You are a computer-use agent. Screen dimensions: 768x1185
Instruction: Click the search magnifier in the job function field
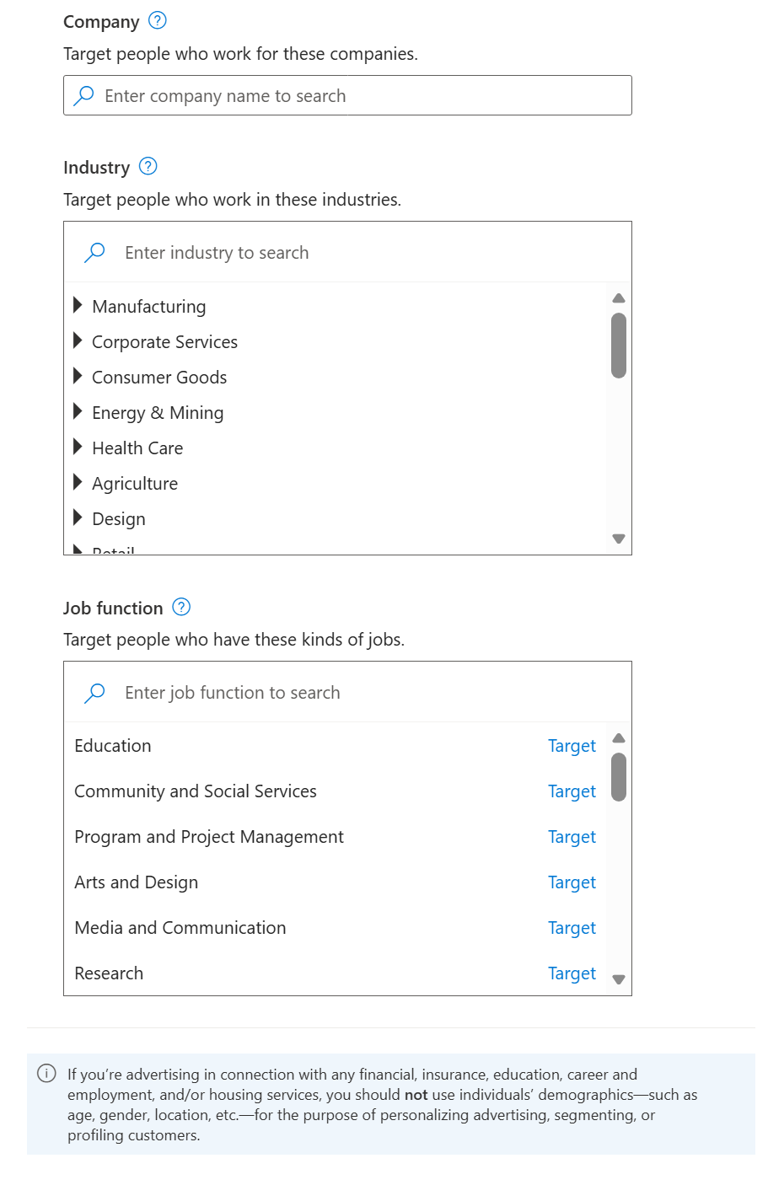(x=94, y=692)
